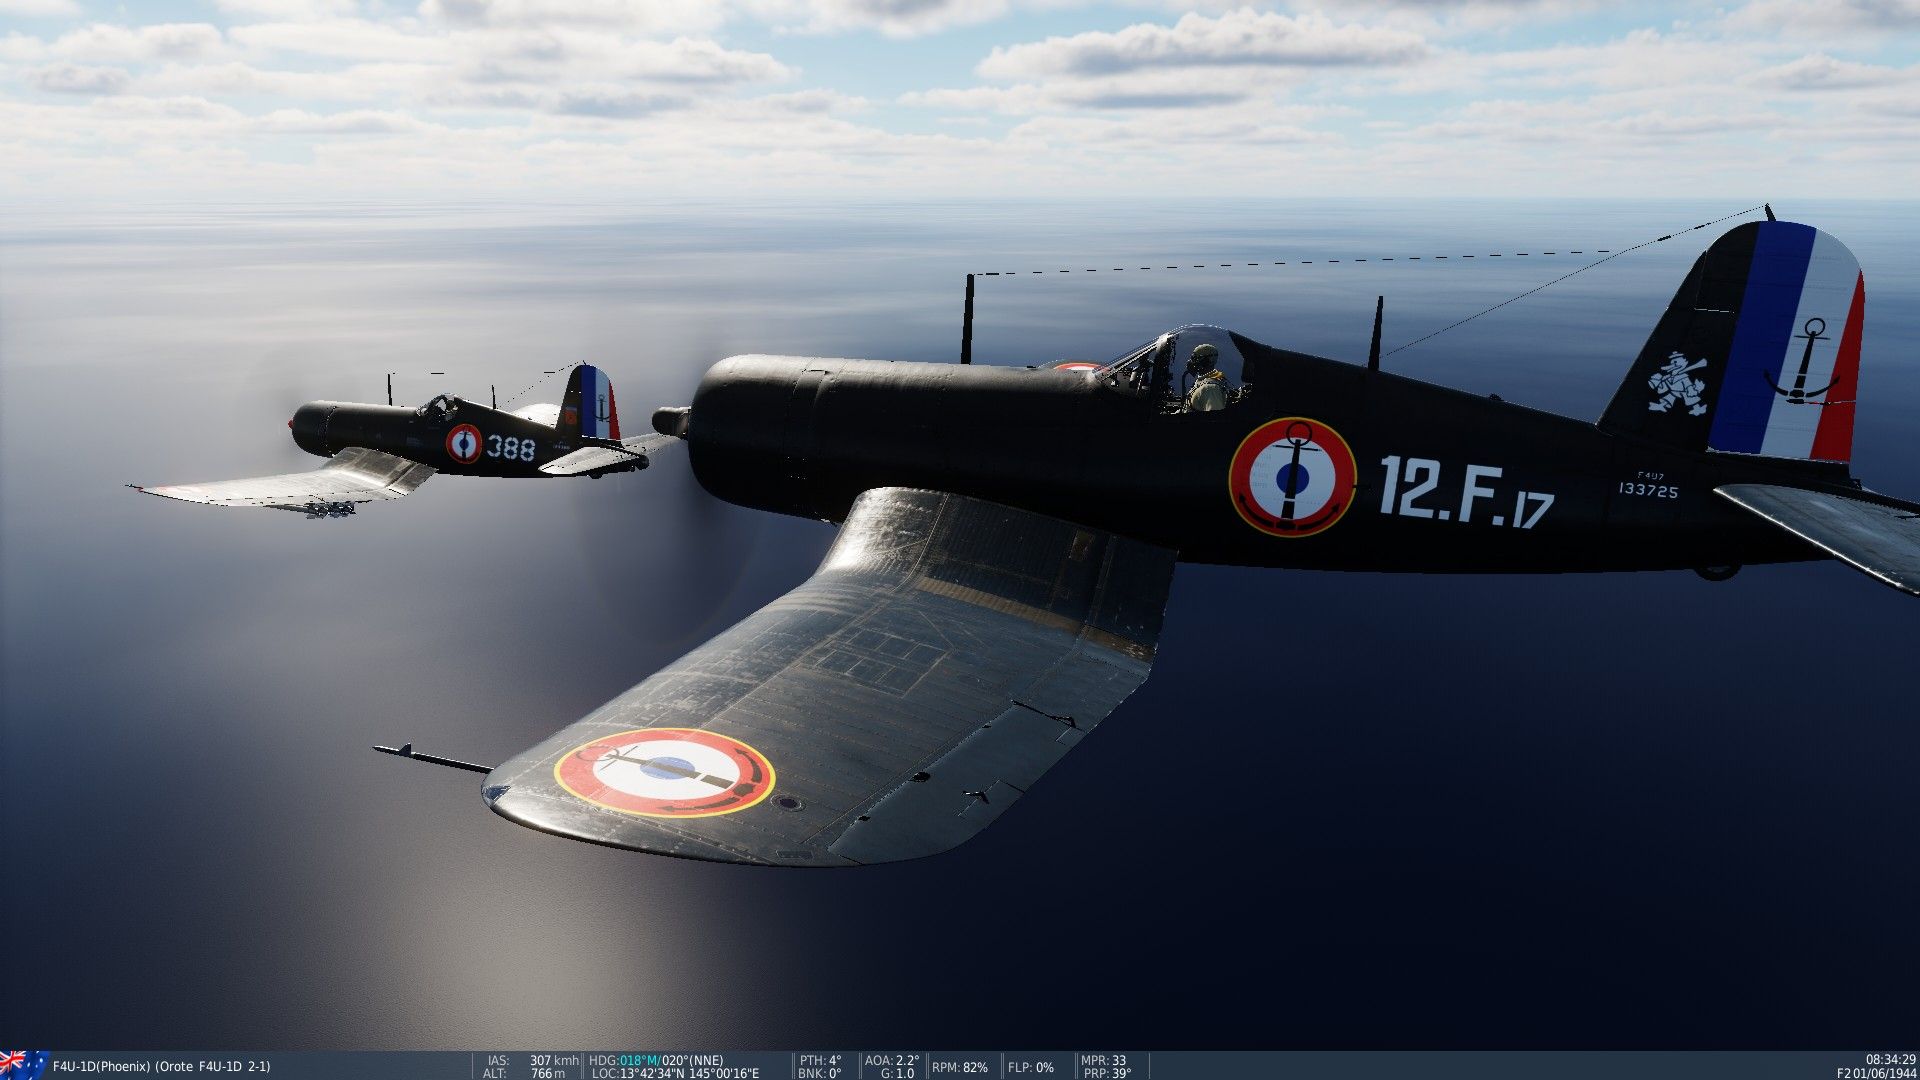Image resolution: width=1920 pixels, height=1080 pixels.
Task: Click the F2 01/06/1944 date label
Action: (1876, 1073)
